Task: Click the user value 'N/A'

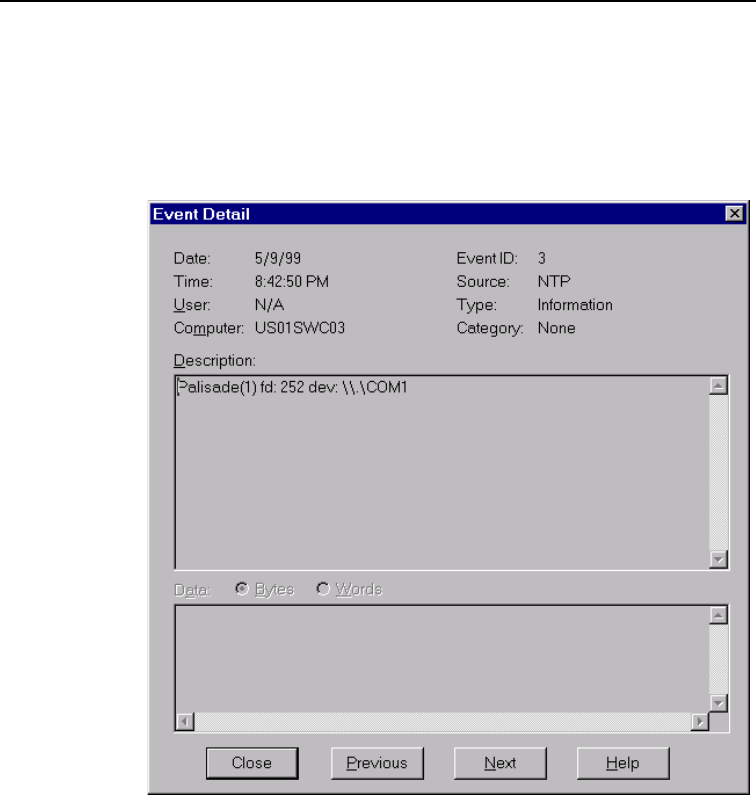Action: (269, 305)
